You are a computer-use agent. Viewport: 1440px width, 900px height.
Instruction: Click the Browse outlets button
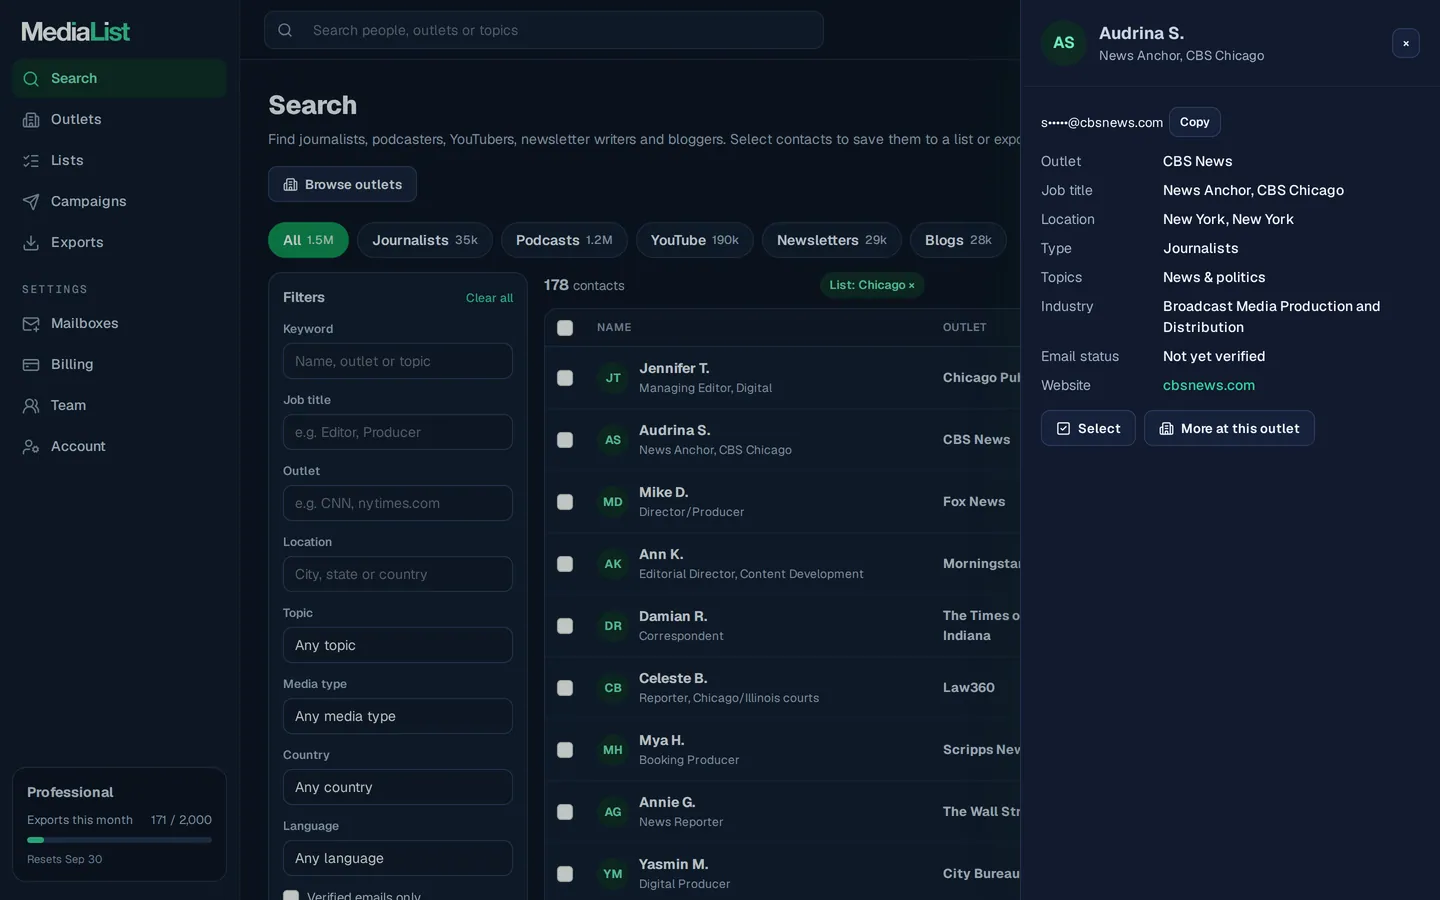point(342,184)
